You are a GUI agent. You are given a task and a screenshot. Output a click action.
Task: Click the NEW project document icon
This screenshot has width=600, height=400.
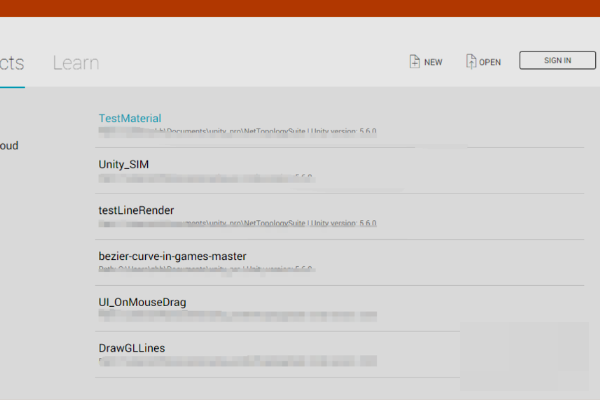[414, 61]
